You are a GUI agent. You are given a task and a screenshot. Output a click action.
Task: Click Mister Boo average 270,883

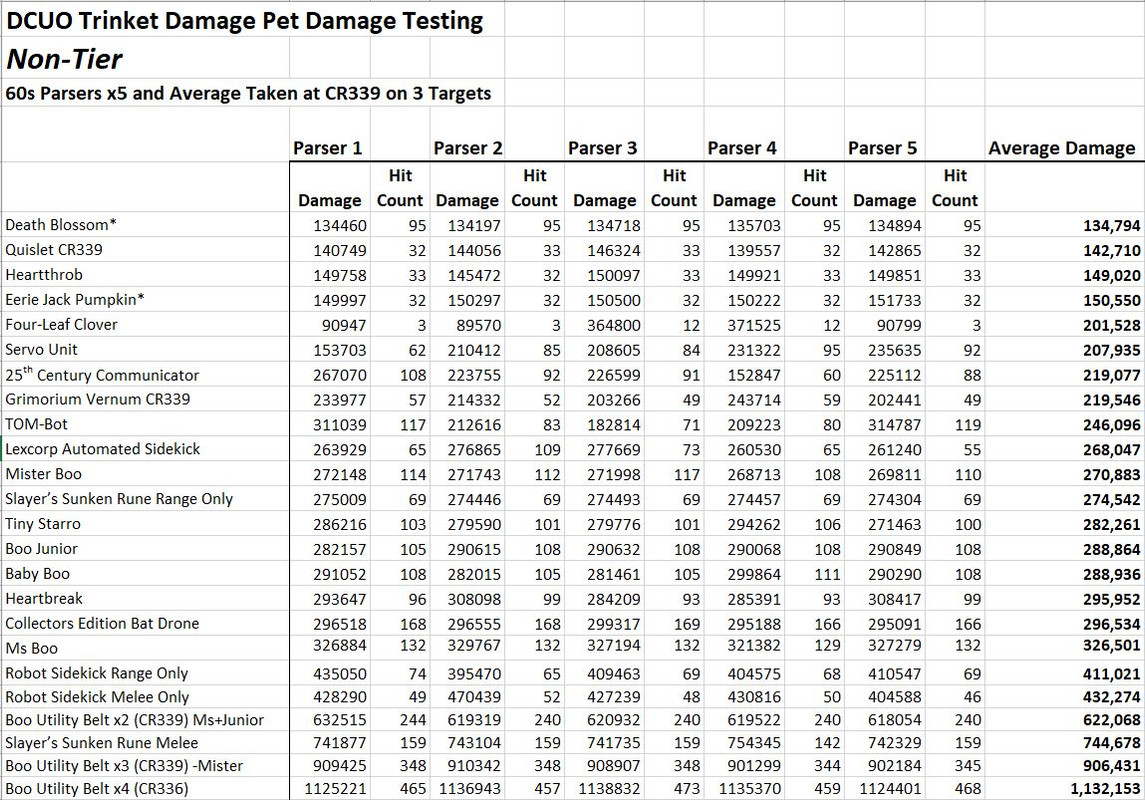point(1111,474)
